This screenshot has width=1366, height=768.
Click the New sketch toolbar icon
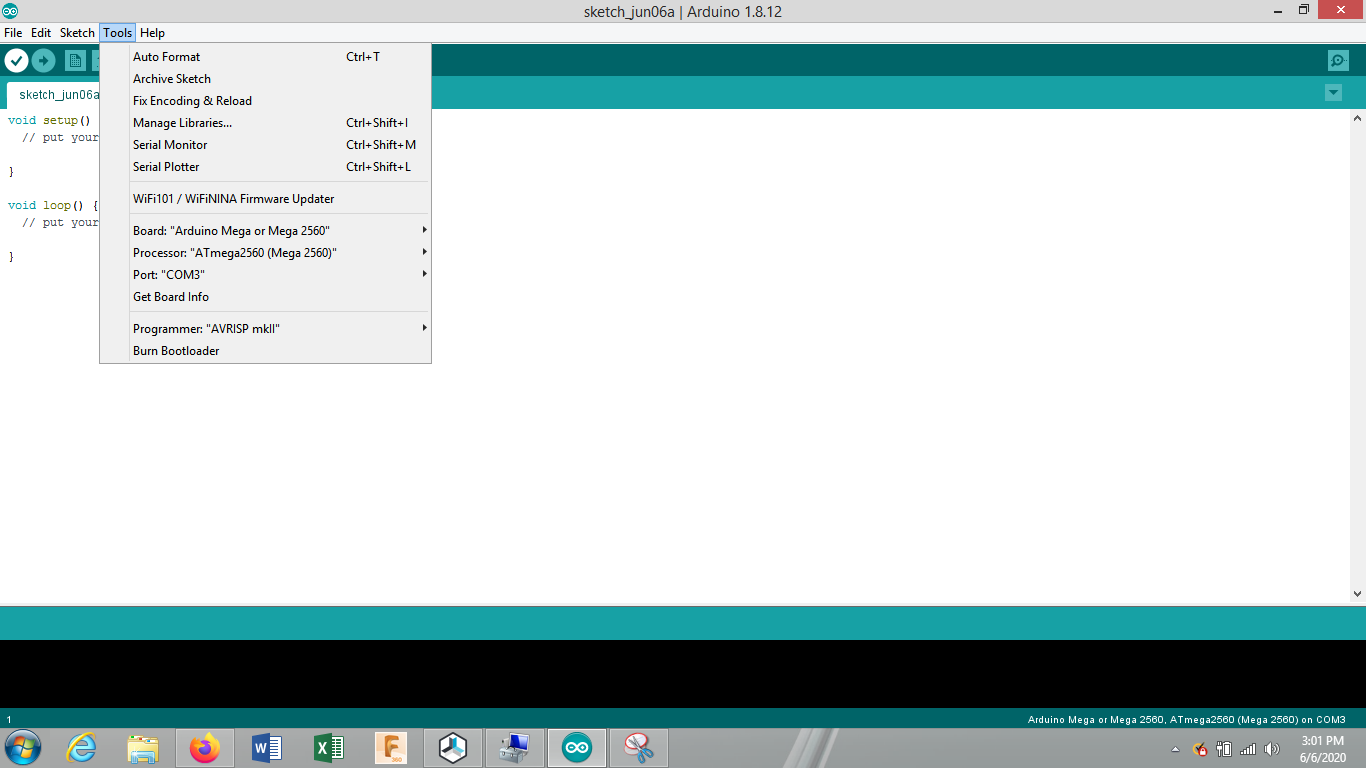click(75, 60)
